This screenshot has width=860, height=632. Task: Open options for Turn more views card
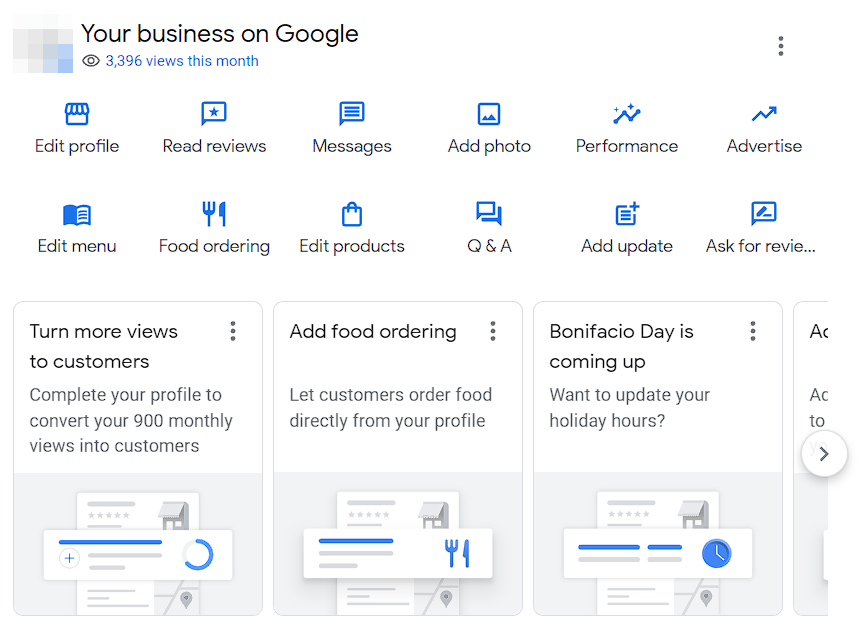tap(233, 331)
